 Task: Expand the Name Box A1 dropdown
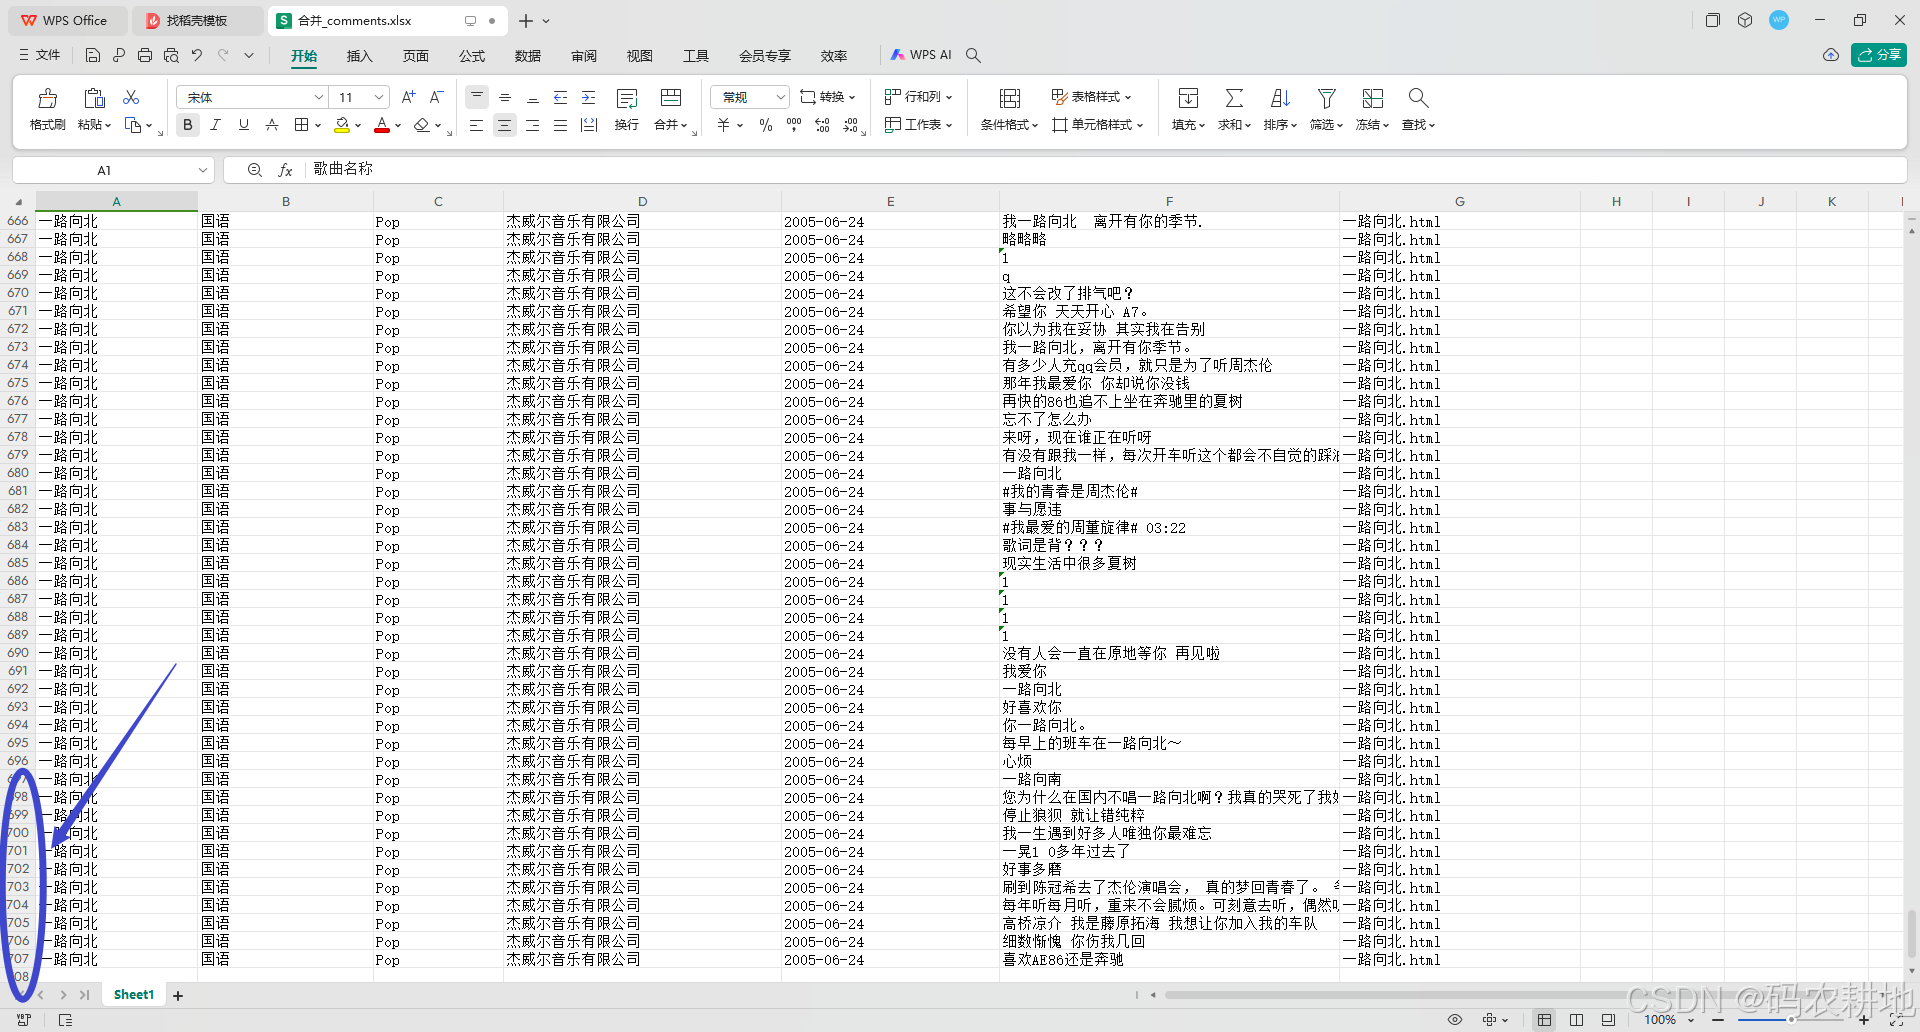click(x=203, y=170)
